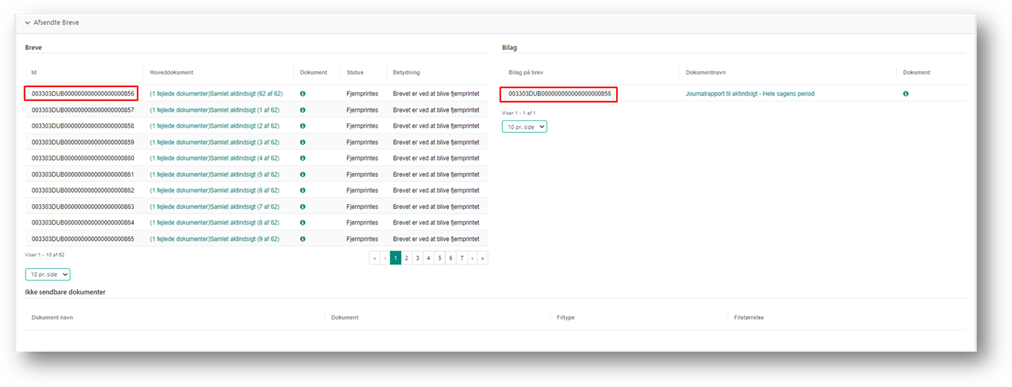Open document icon for Samlet aktindsigt (9 af 62)
Viewport: 1012px width, 387px height.
[303, 239]
